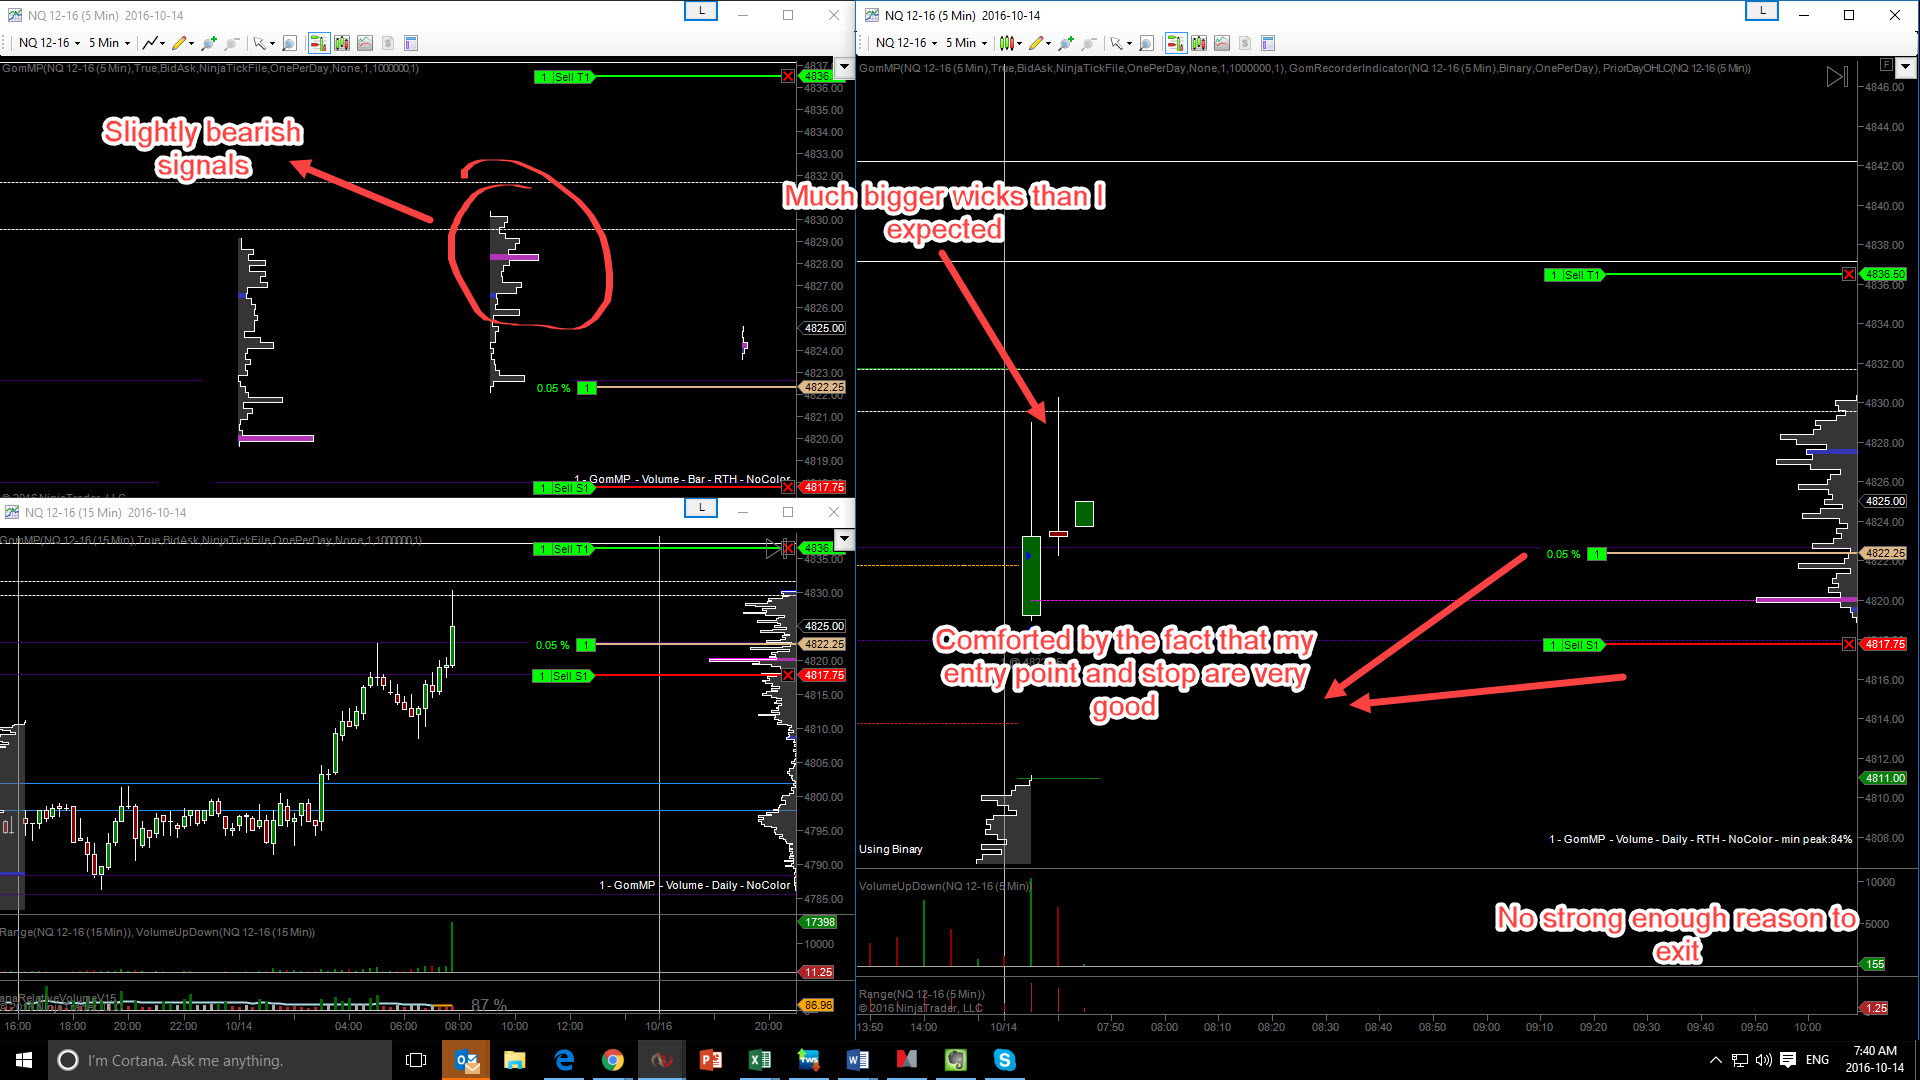Open chart style dropdown in top-left 5 Min window
1920x1080 pixels.
[154, 43]
